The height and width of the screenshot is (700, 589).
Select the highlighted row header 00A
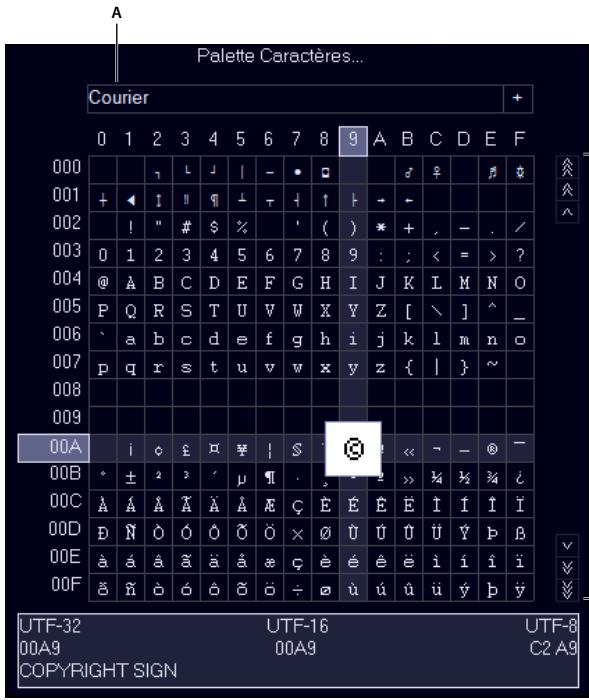(54, 448)
